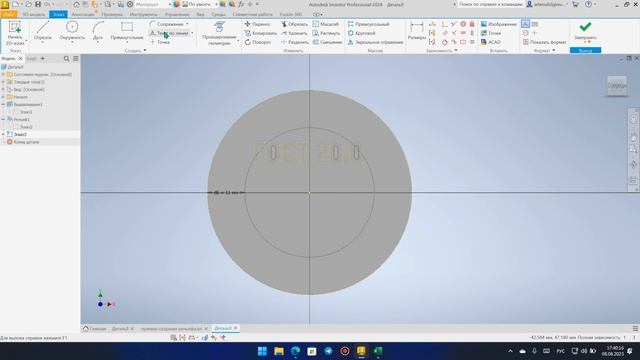640x360 pixels.
Task: Click the ViewCube front face
Action: pyautogui.click(x=617, y=85)
